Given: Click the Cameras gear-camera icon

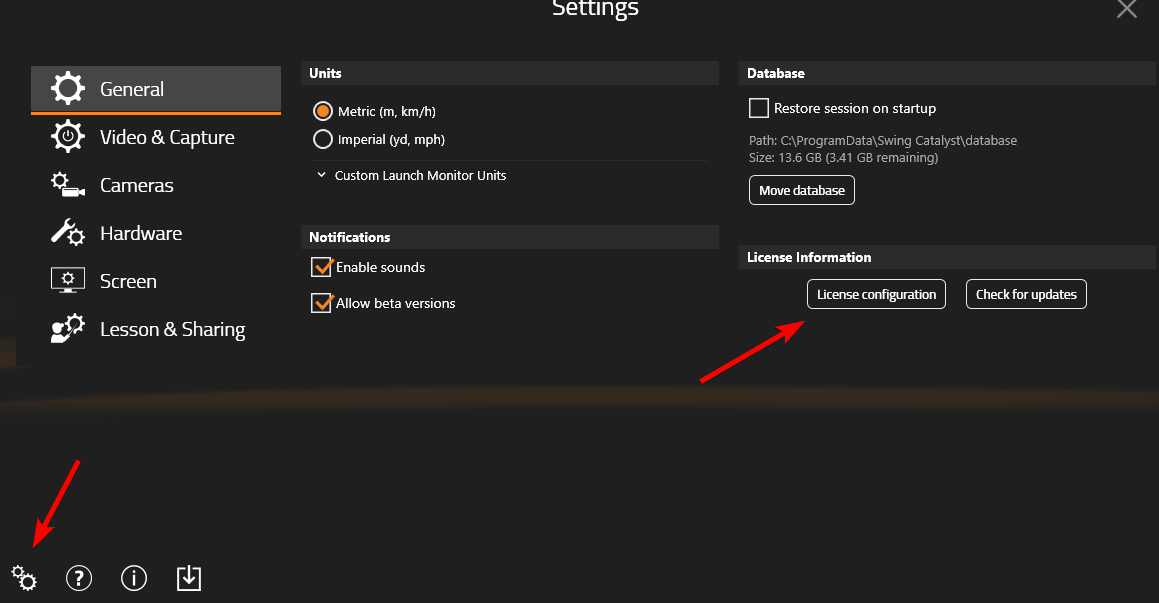Looking at the screenshot, I should point(67,185).
